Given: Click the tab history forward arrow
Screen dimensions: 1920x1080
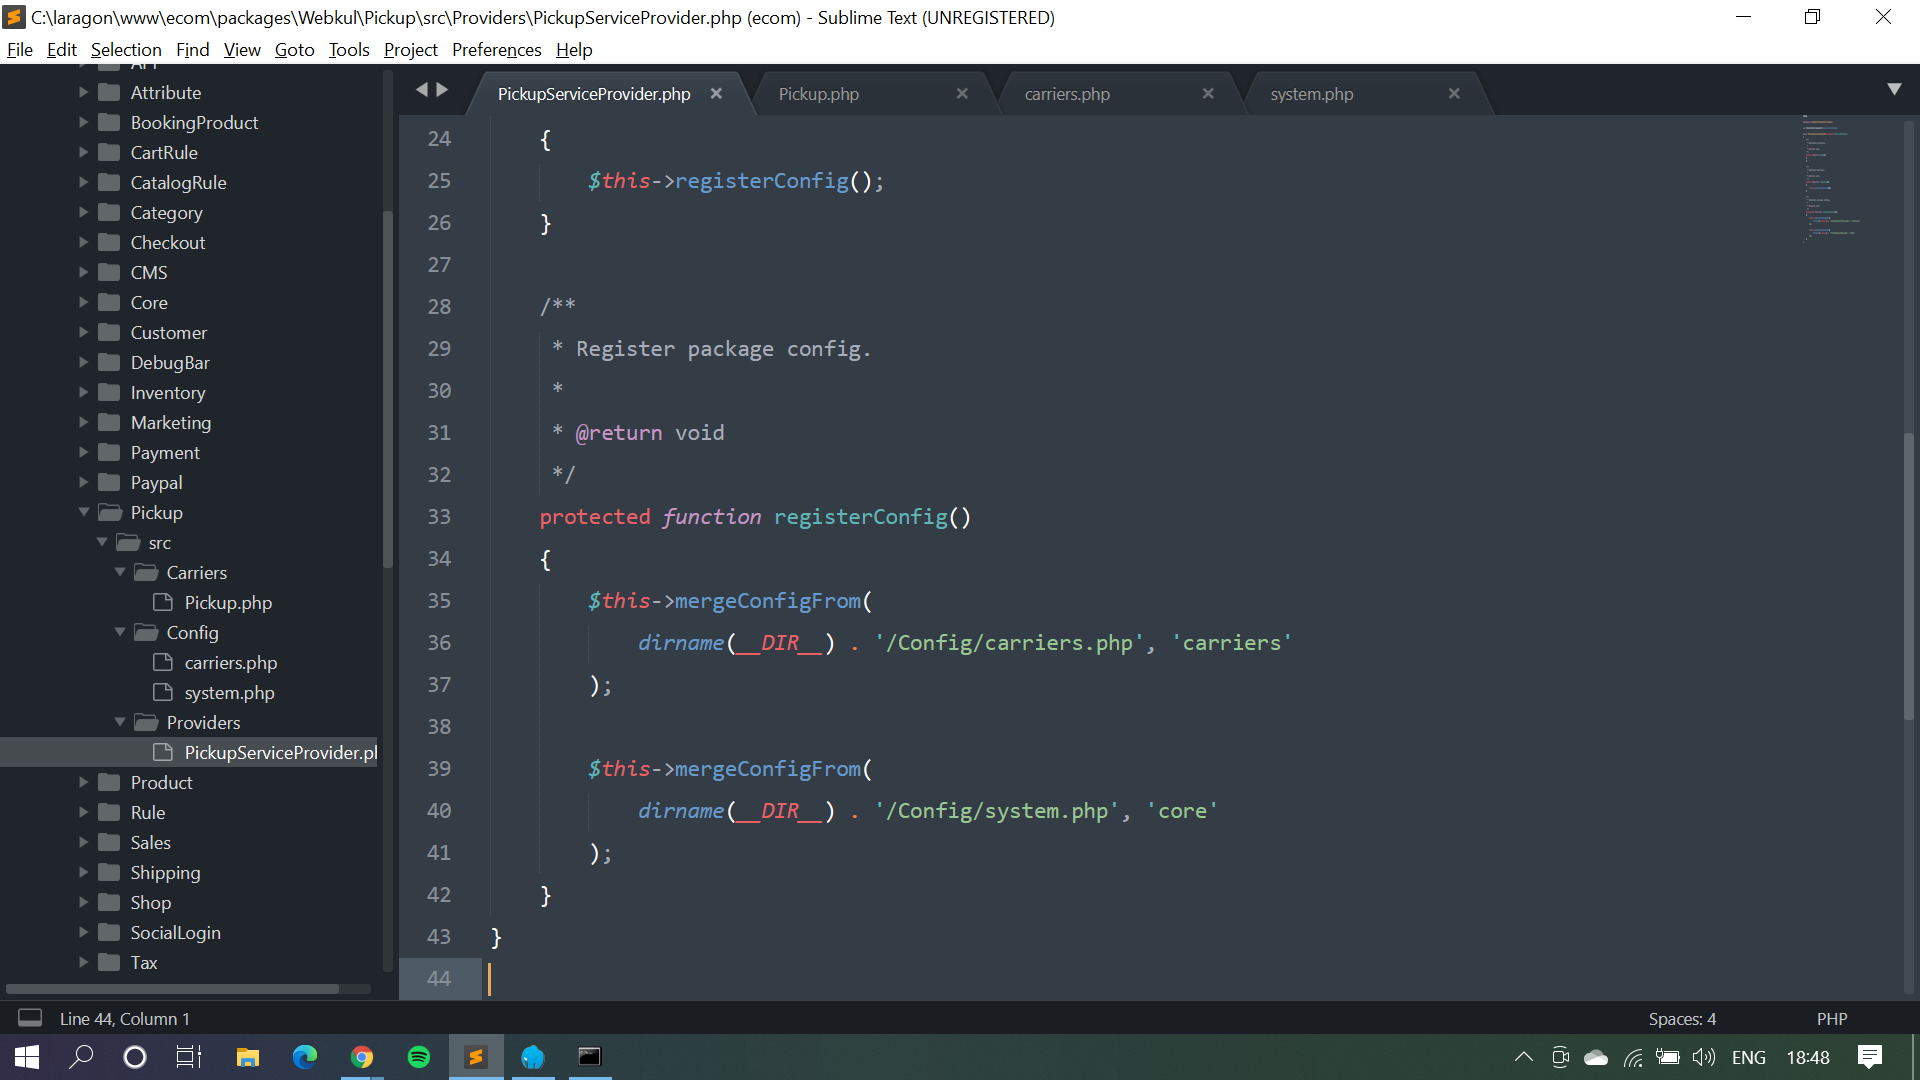Looking at the screenshot, I should coord(442,90).
